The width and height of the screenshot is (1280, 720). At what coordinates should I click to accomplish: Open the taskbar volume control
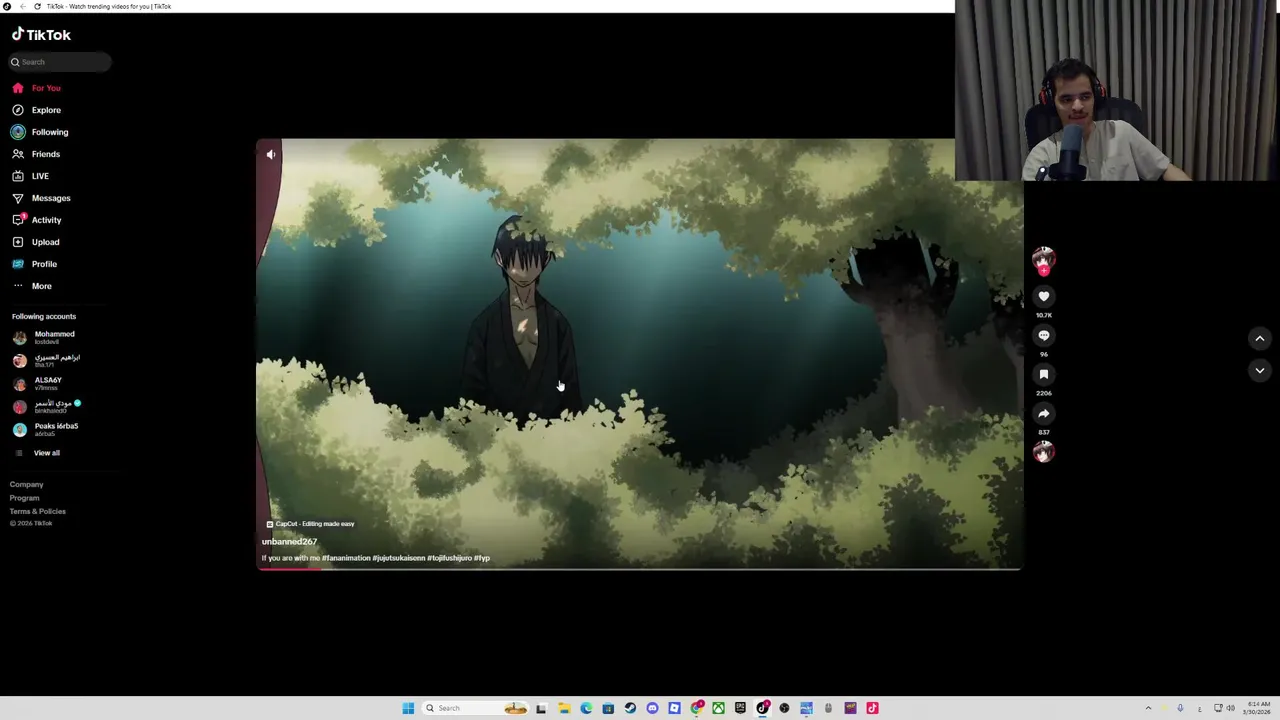1230,708
